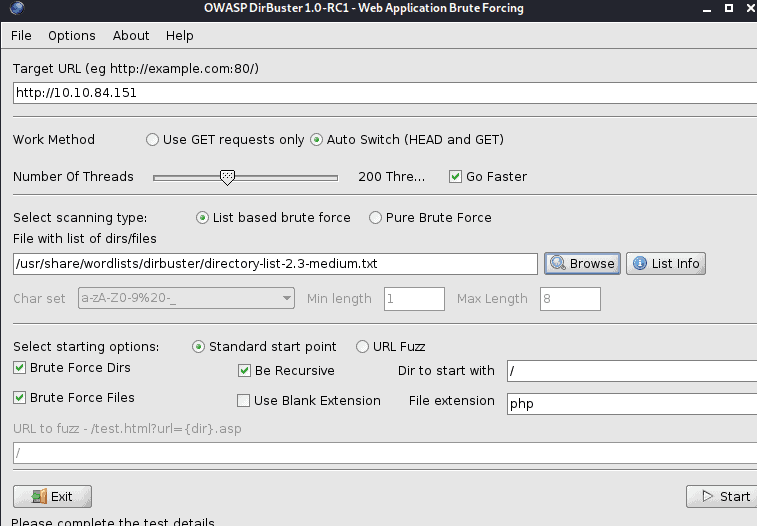The height and width of the screenshot is (526, 757).
Task: Toggle the Go Faster checkbox
Action: (455, 177)
